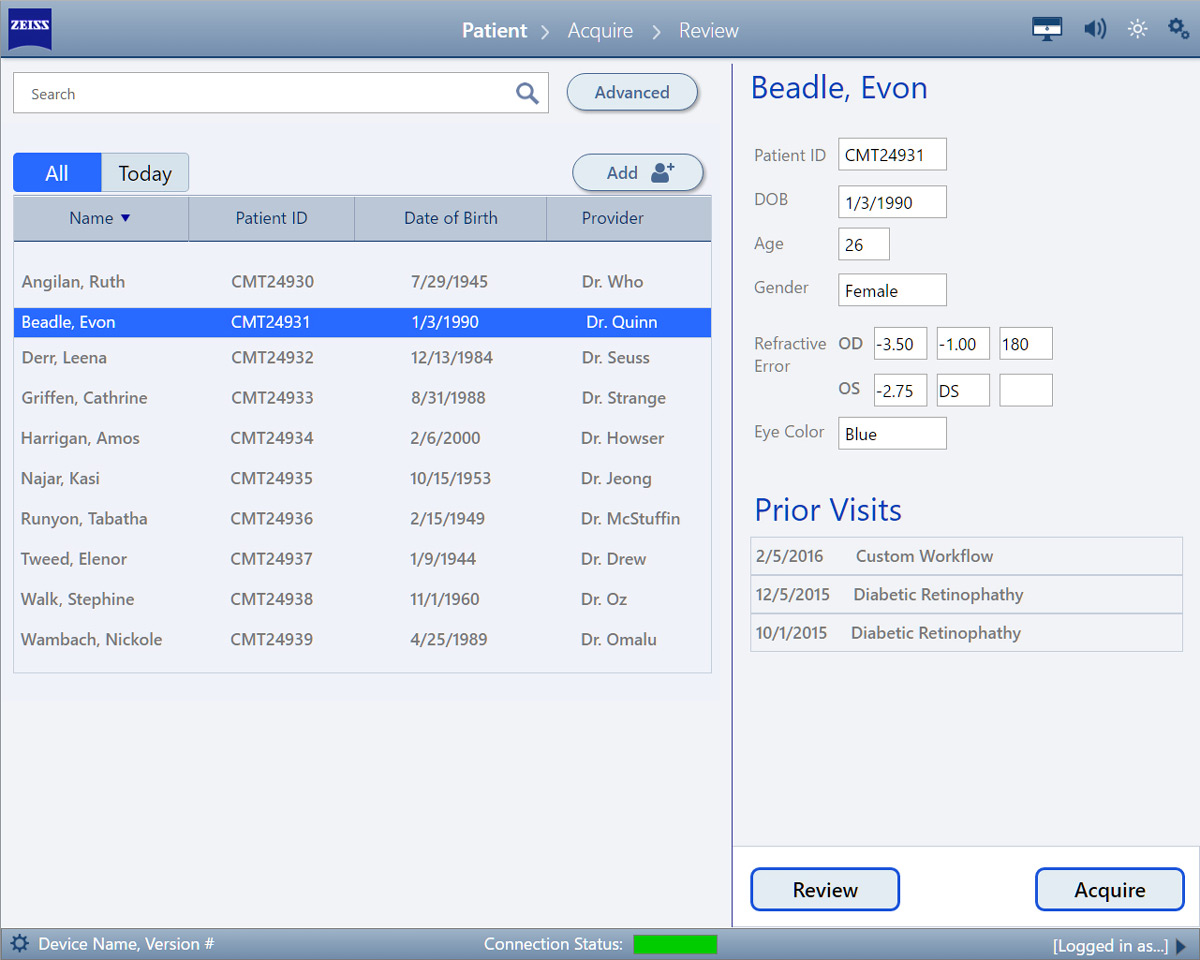Click the search magnifier icon

527,94
